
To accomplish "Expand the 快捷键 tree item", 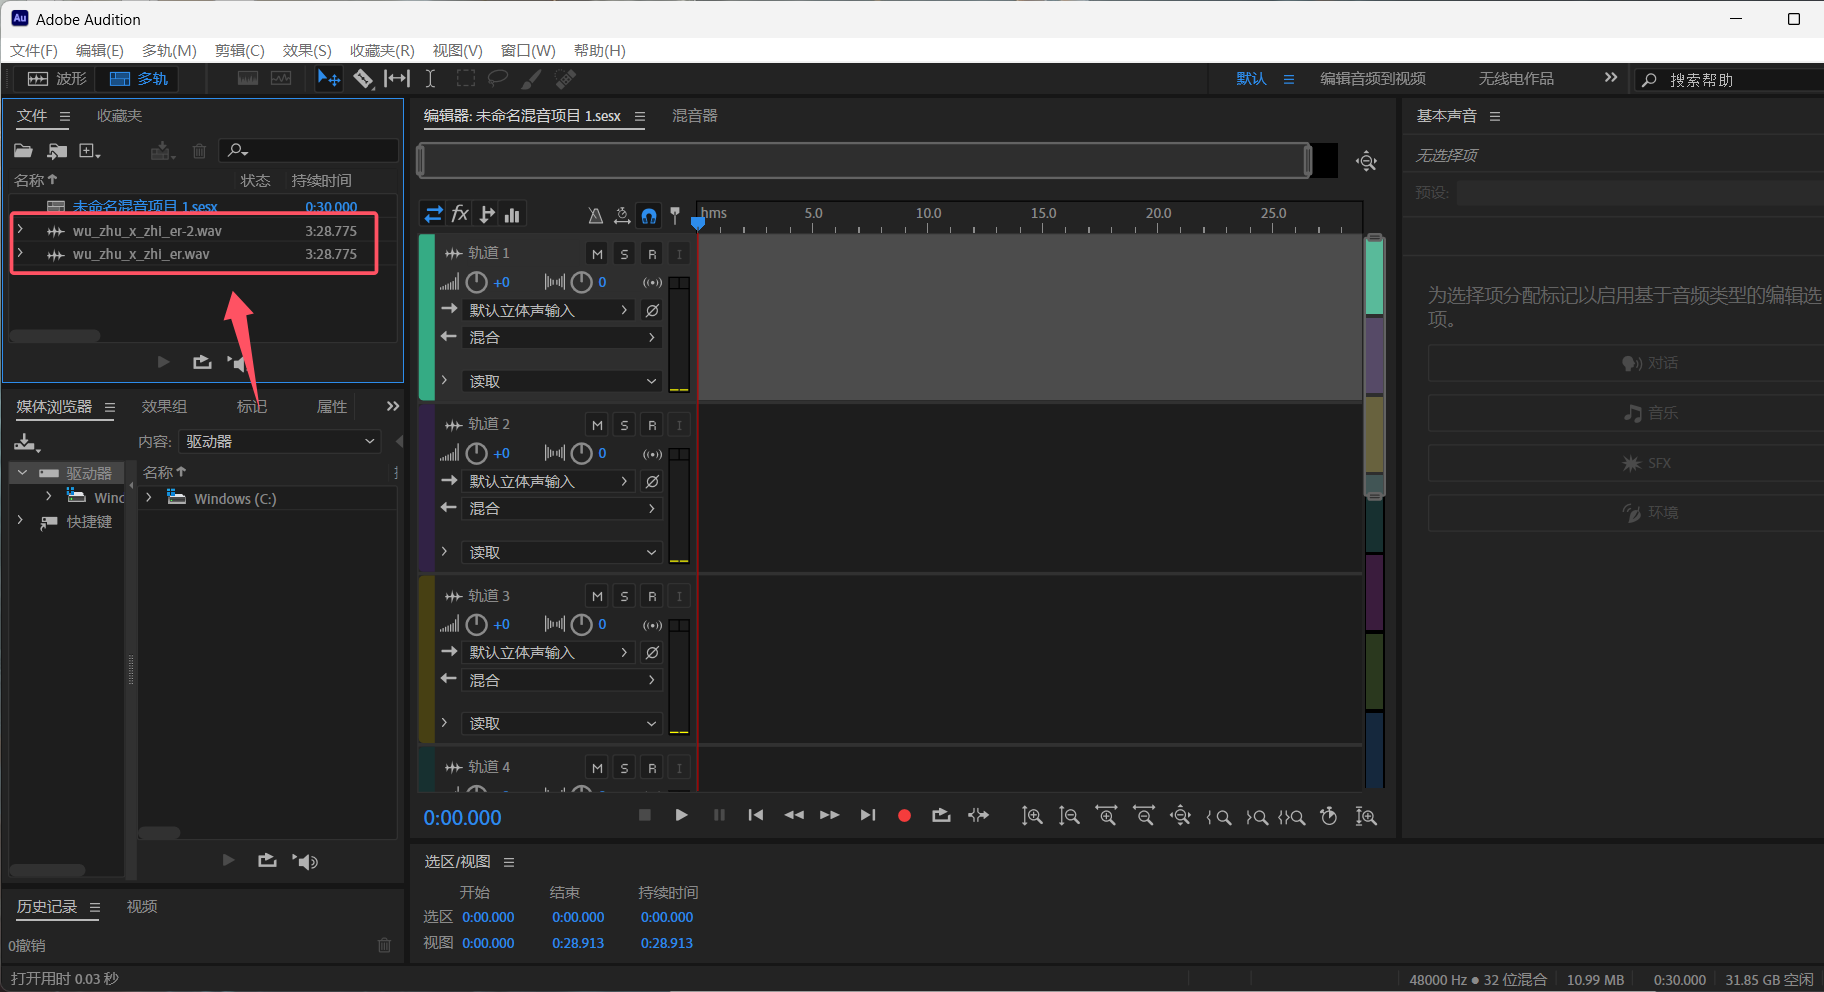I will (x=20, y=521).
